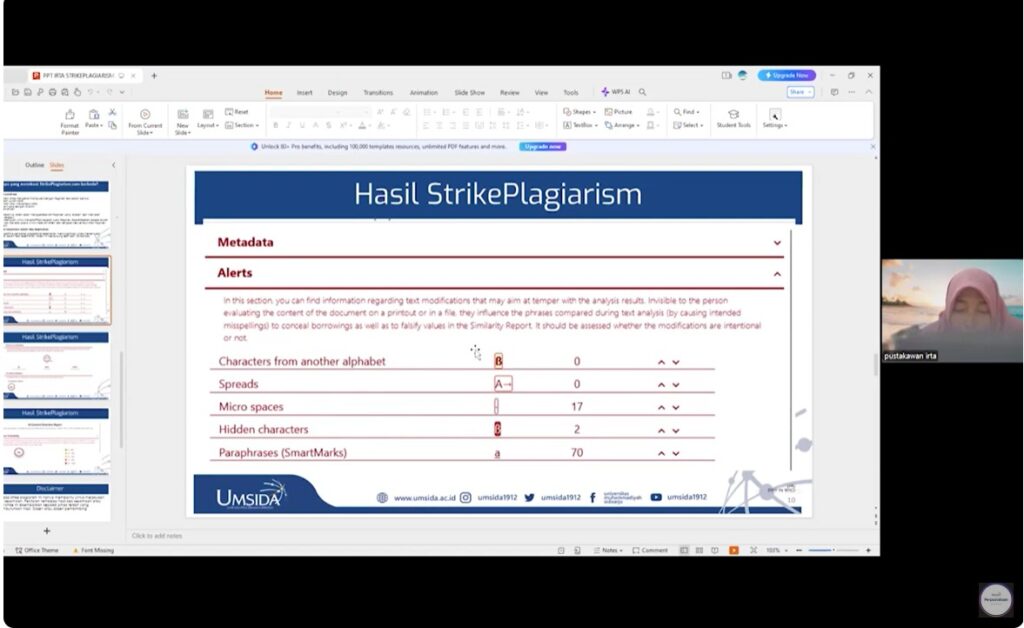Open WPS AI assistant
This screenshot has width=1024, height=628.
(616, 92)
